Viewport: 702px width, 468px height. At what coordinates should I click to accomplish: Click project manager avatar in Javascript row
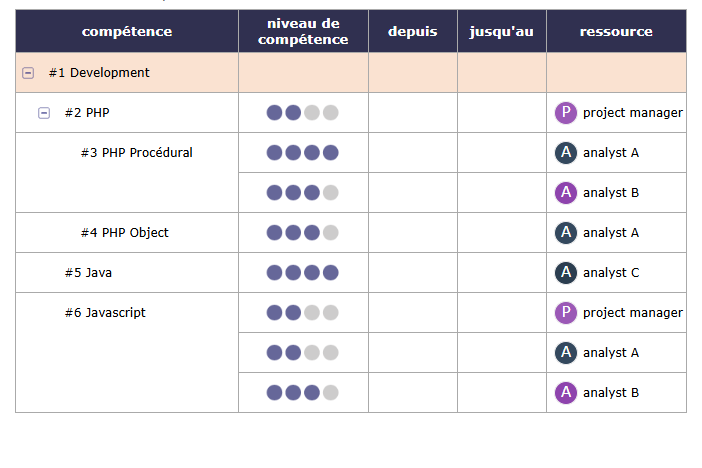(x=566, y=313)
